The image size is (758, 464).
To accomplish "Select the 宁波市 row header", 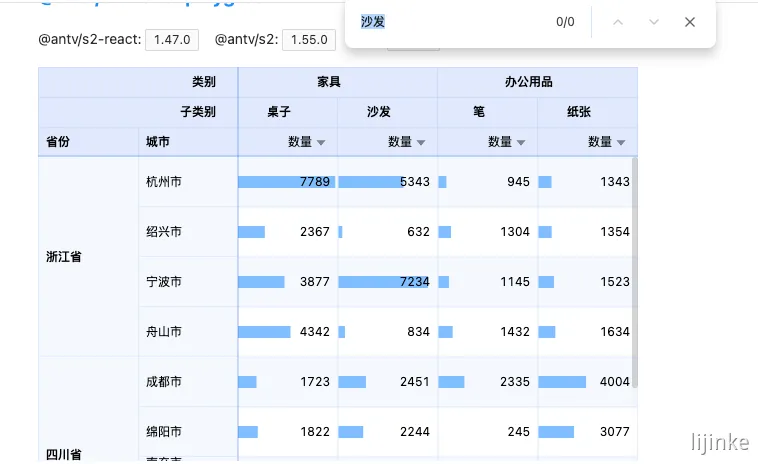I will pos(188,282).
